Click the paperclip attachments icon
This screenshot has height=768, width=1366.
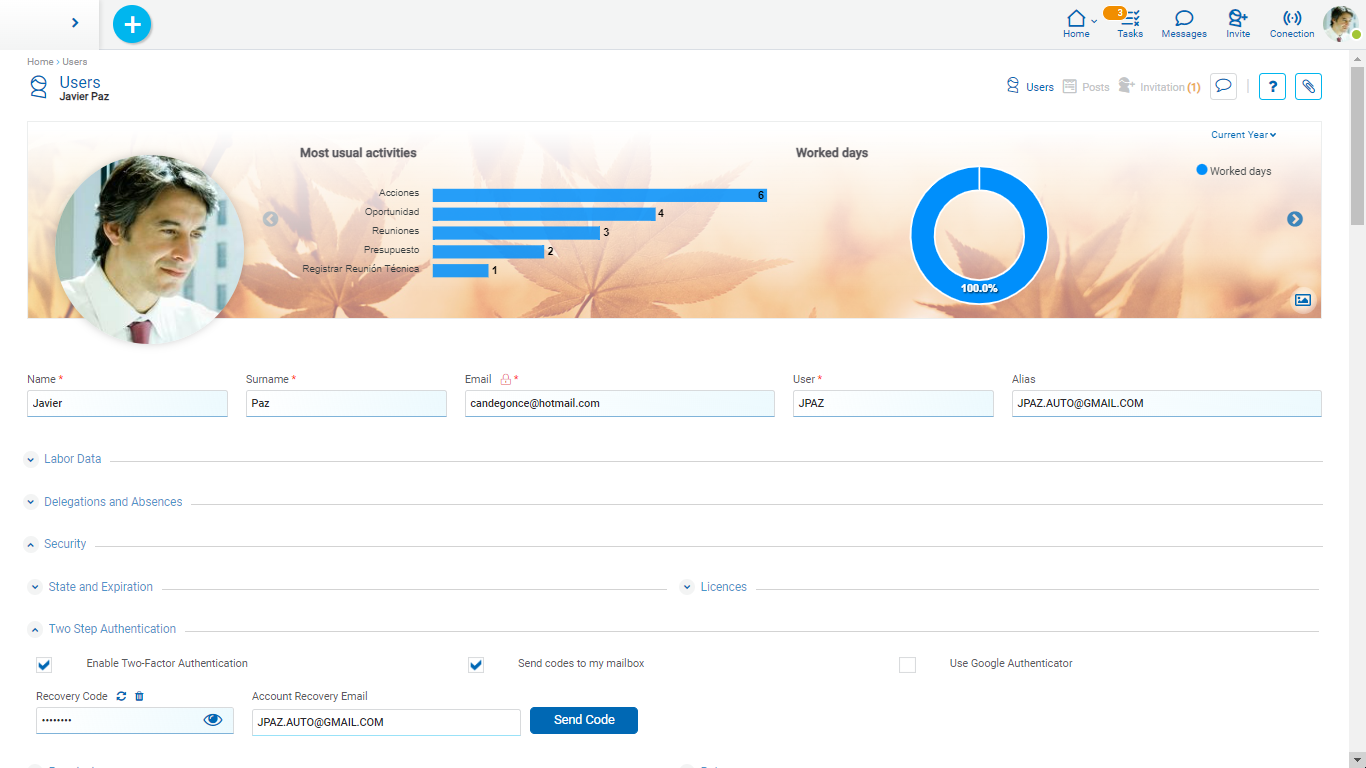(x=1308, y=87)
